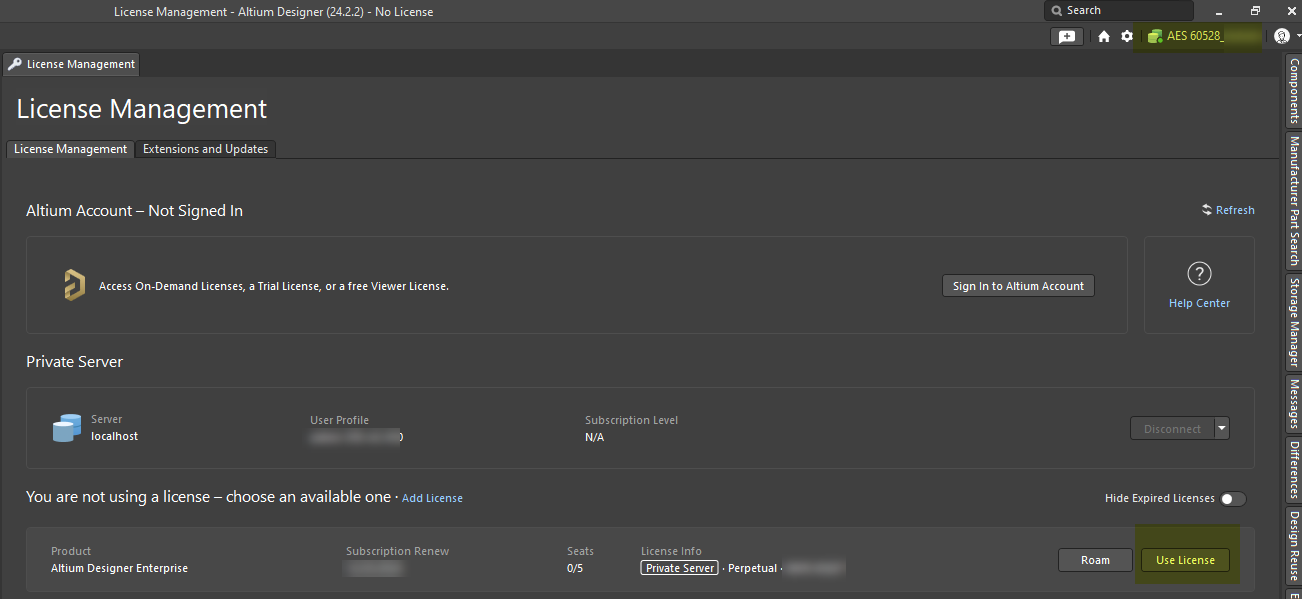Click the magnifier icon in the search box
Screen dimensions: 1302x599
click(x=1056, y=10)
